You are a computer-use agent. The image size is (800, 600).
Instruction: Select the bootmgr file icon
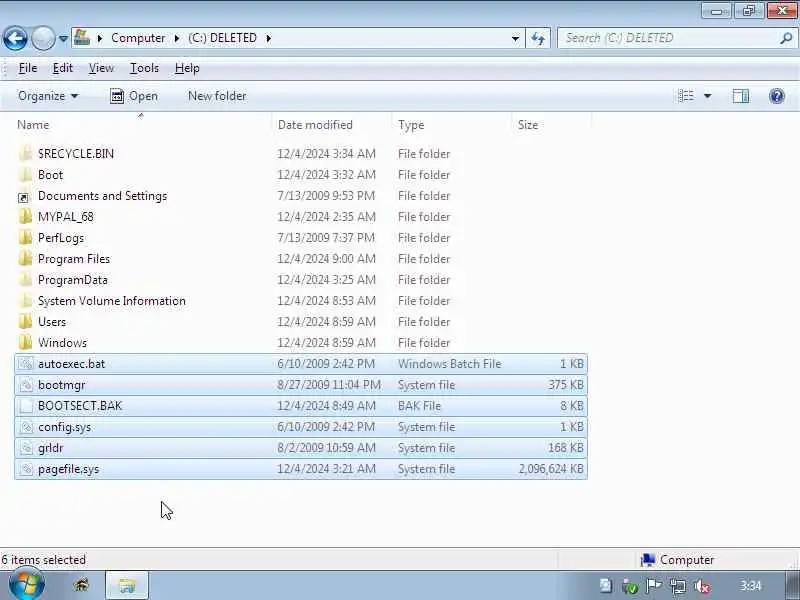click(26, 385)
